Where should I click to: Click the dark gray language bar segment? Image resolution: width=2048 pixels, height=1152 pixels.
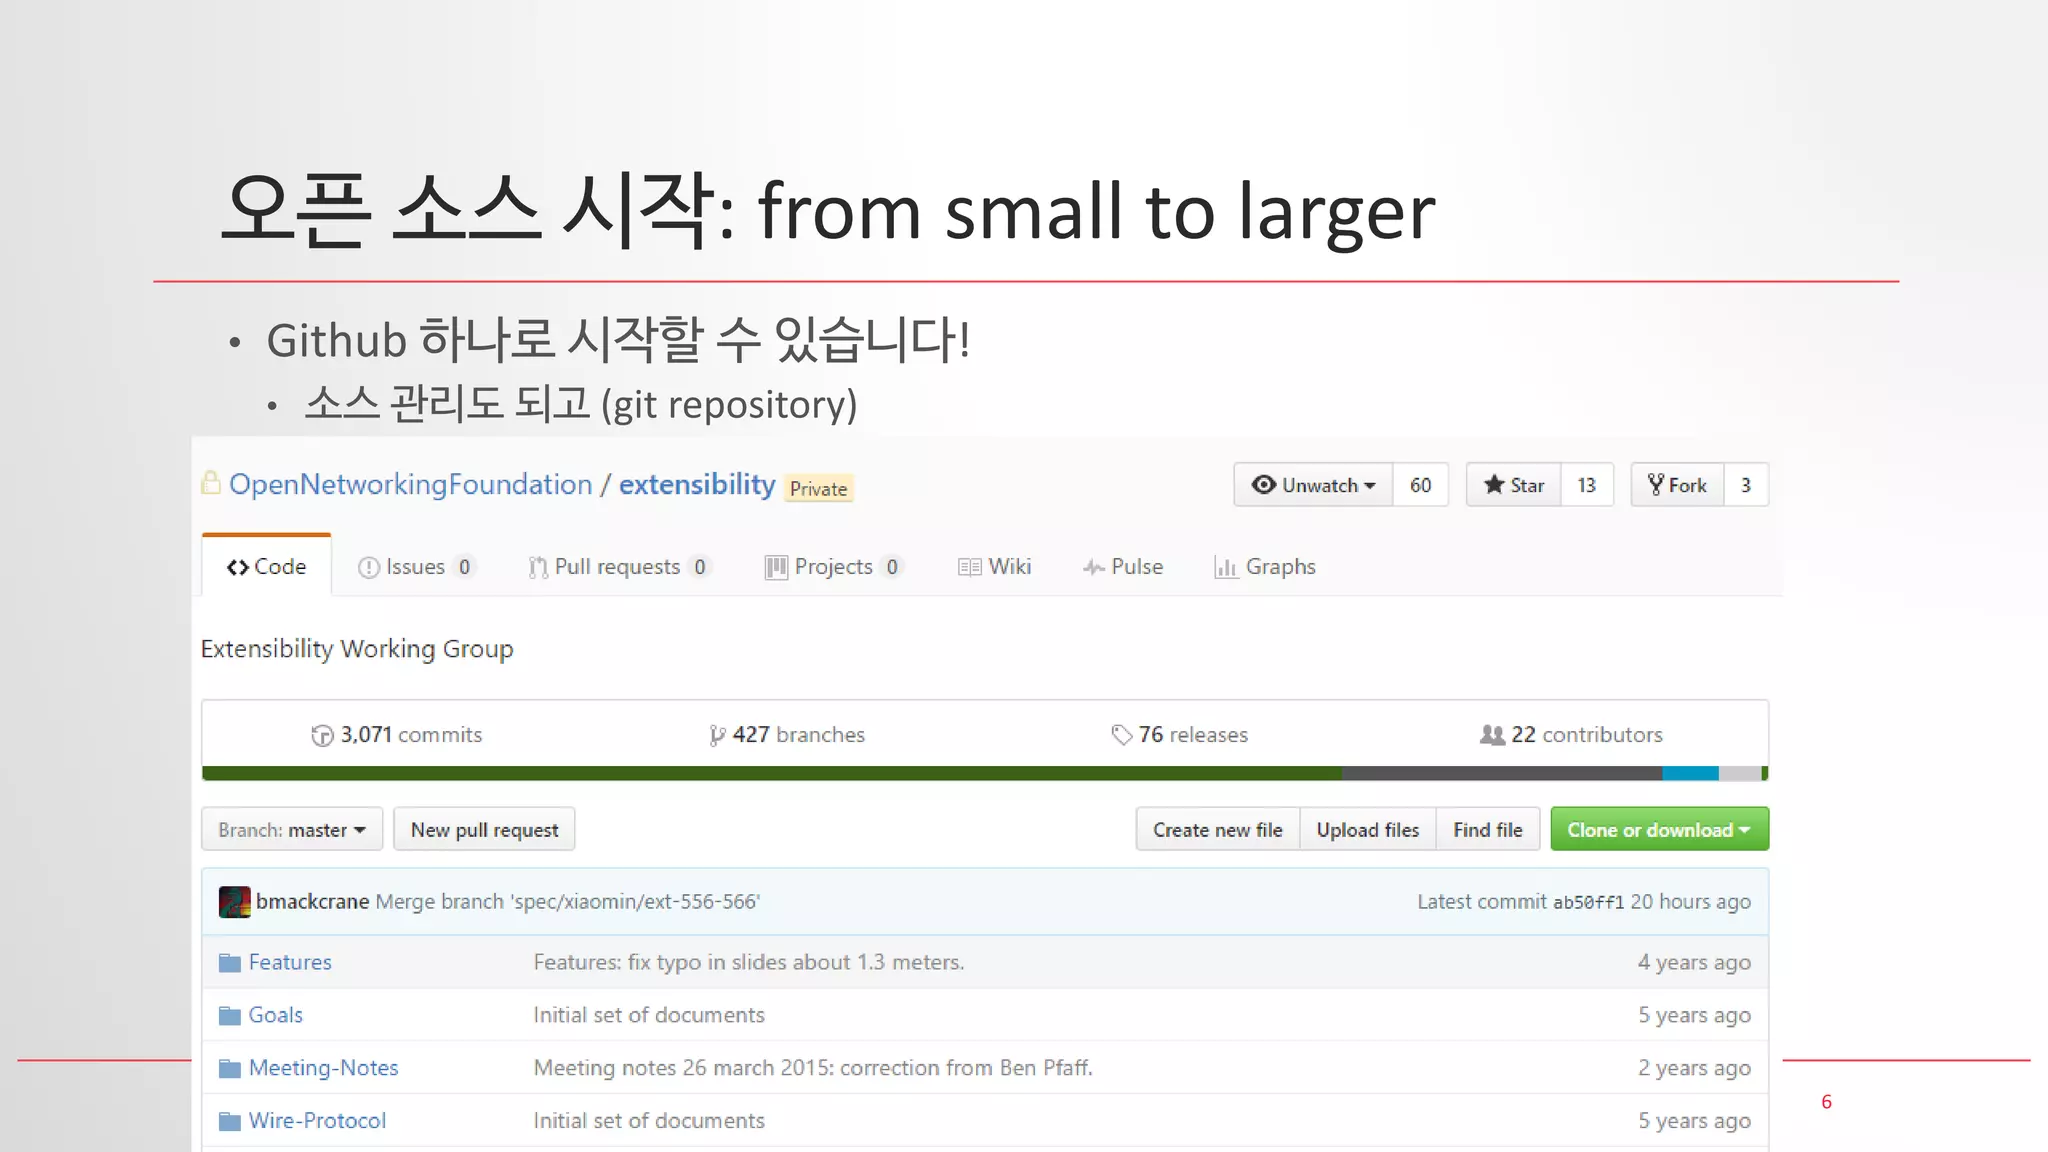pos(1501,773)
